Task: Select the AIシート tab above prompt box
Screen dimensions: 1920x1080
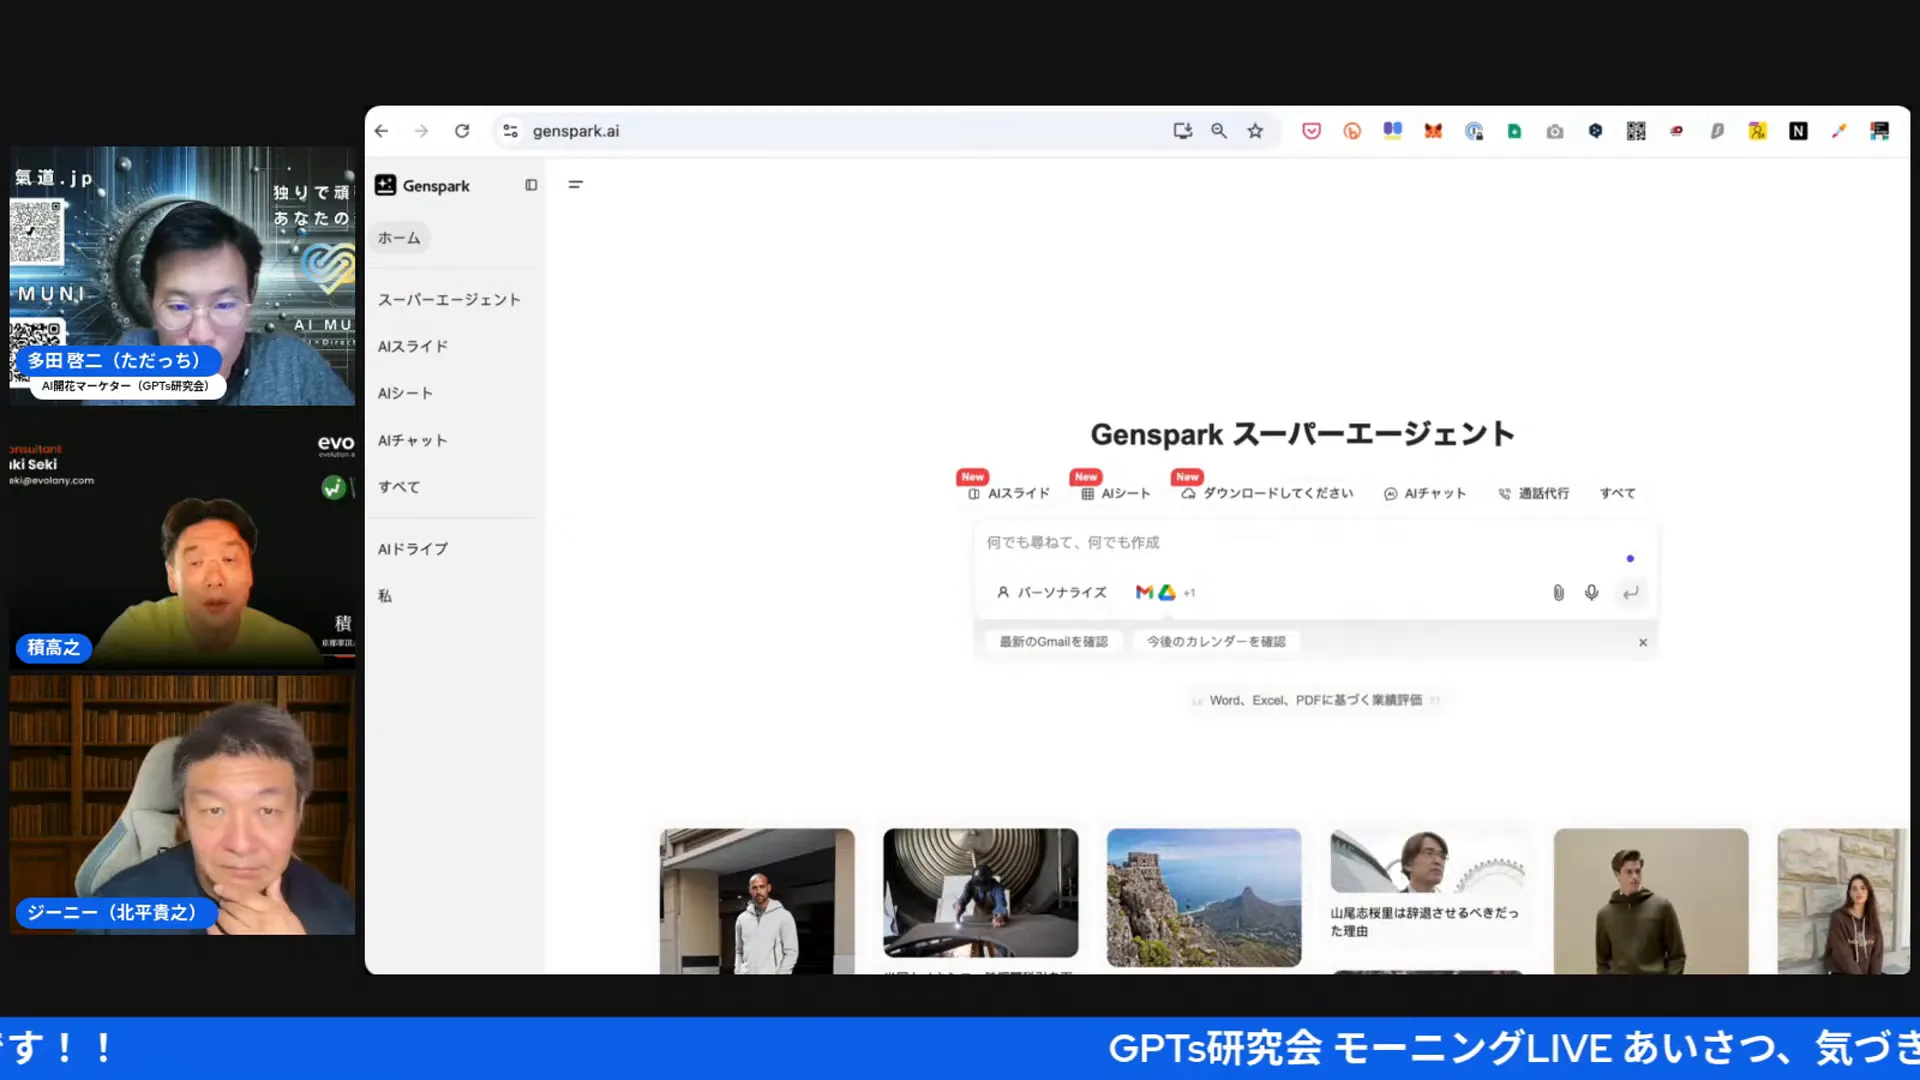Action: pos(1115,493)
